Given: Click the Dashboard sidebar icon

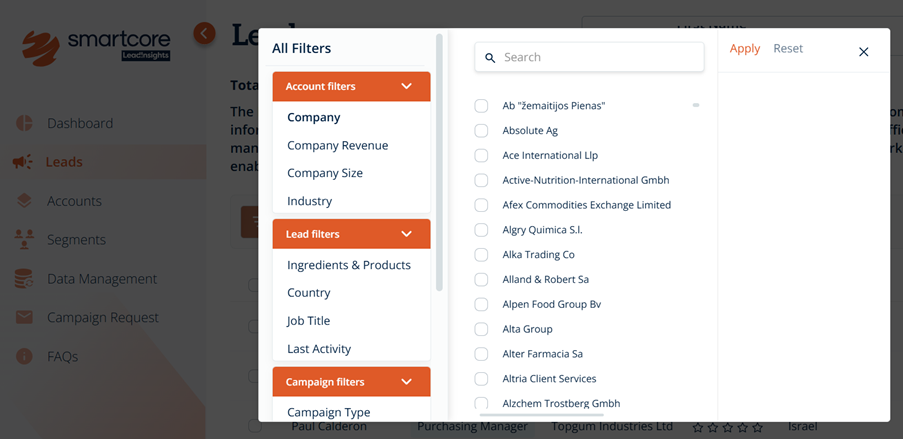Looking at the screenshot, I should 25,123.
